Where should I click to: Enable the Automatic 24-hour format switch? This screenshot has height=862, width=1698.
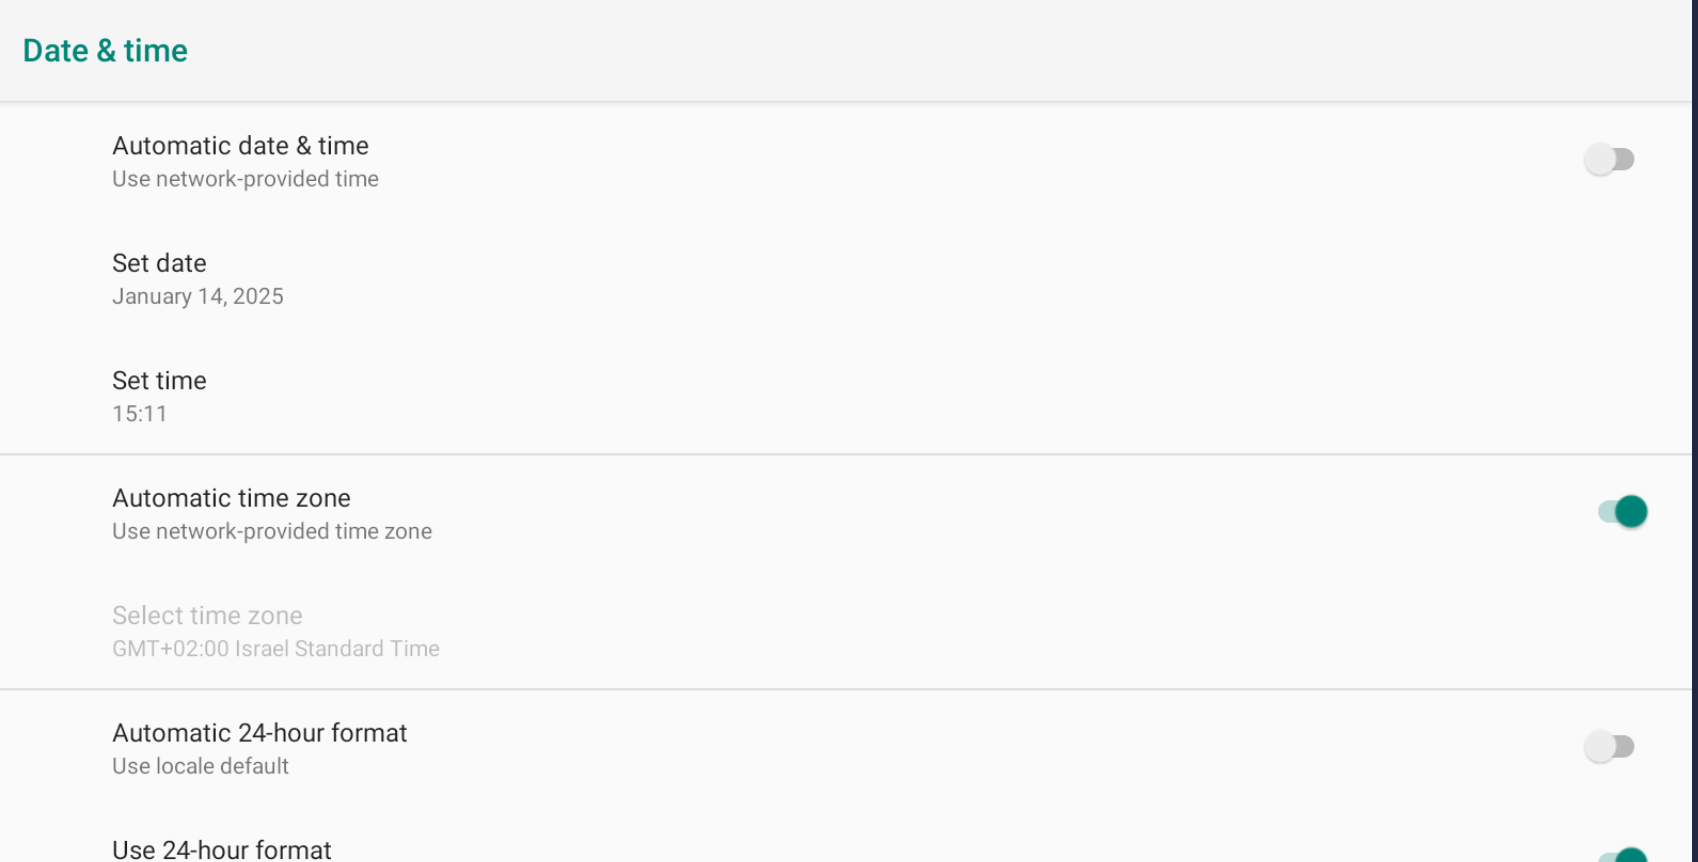pyautogui.click(x=1608, y=747)
